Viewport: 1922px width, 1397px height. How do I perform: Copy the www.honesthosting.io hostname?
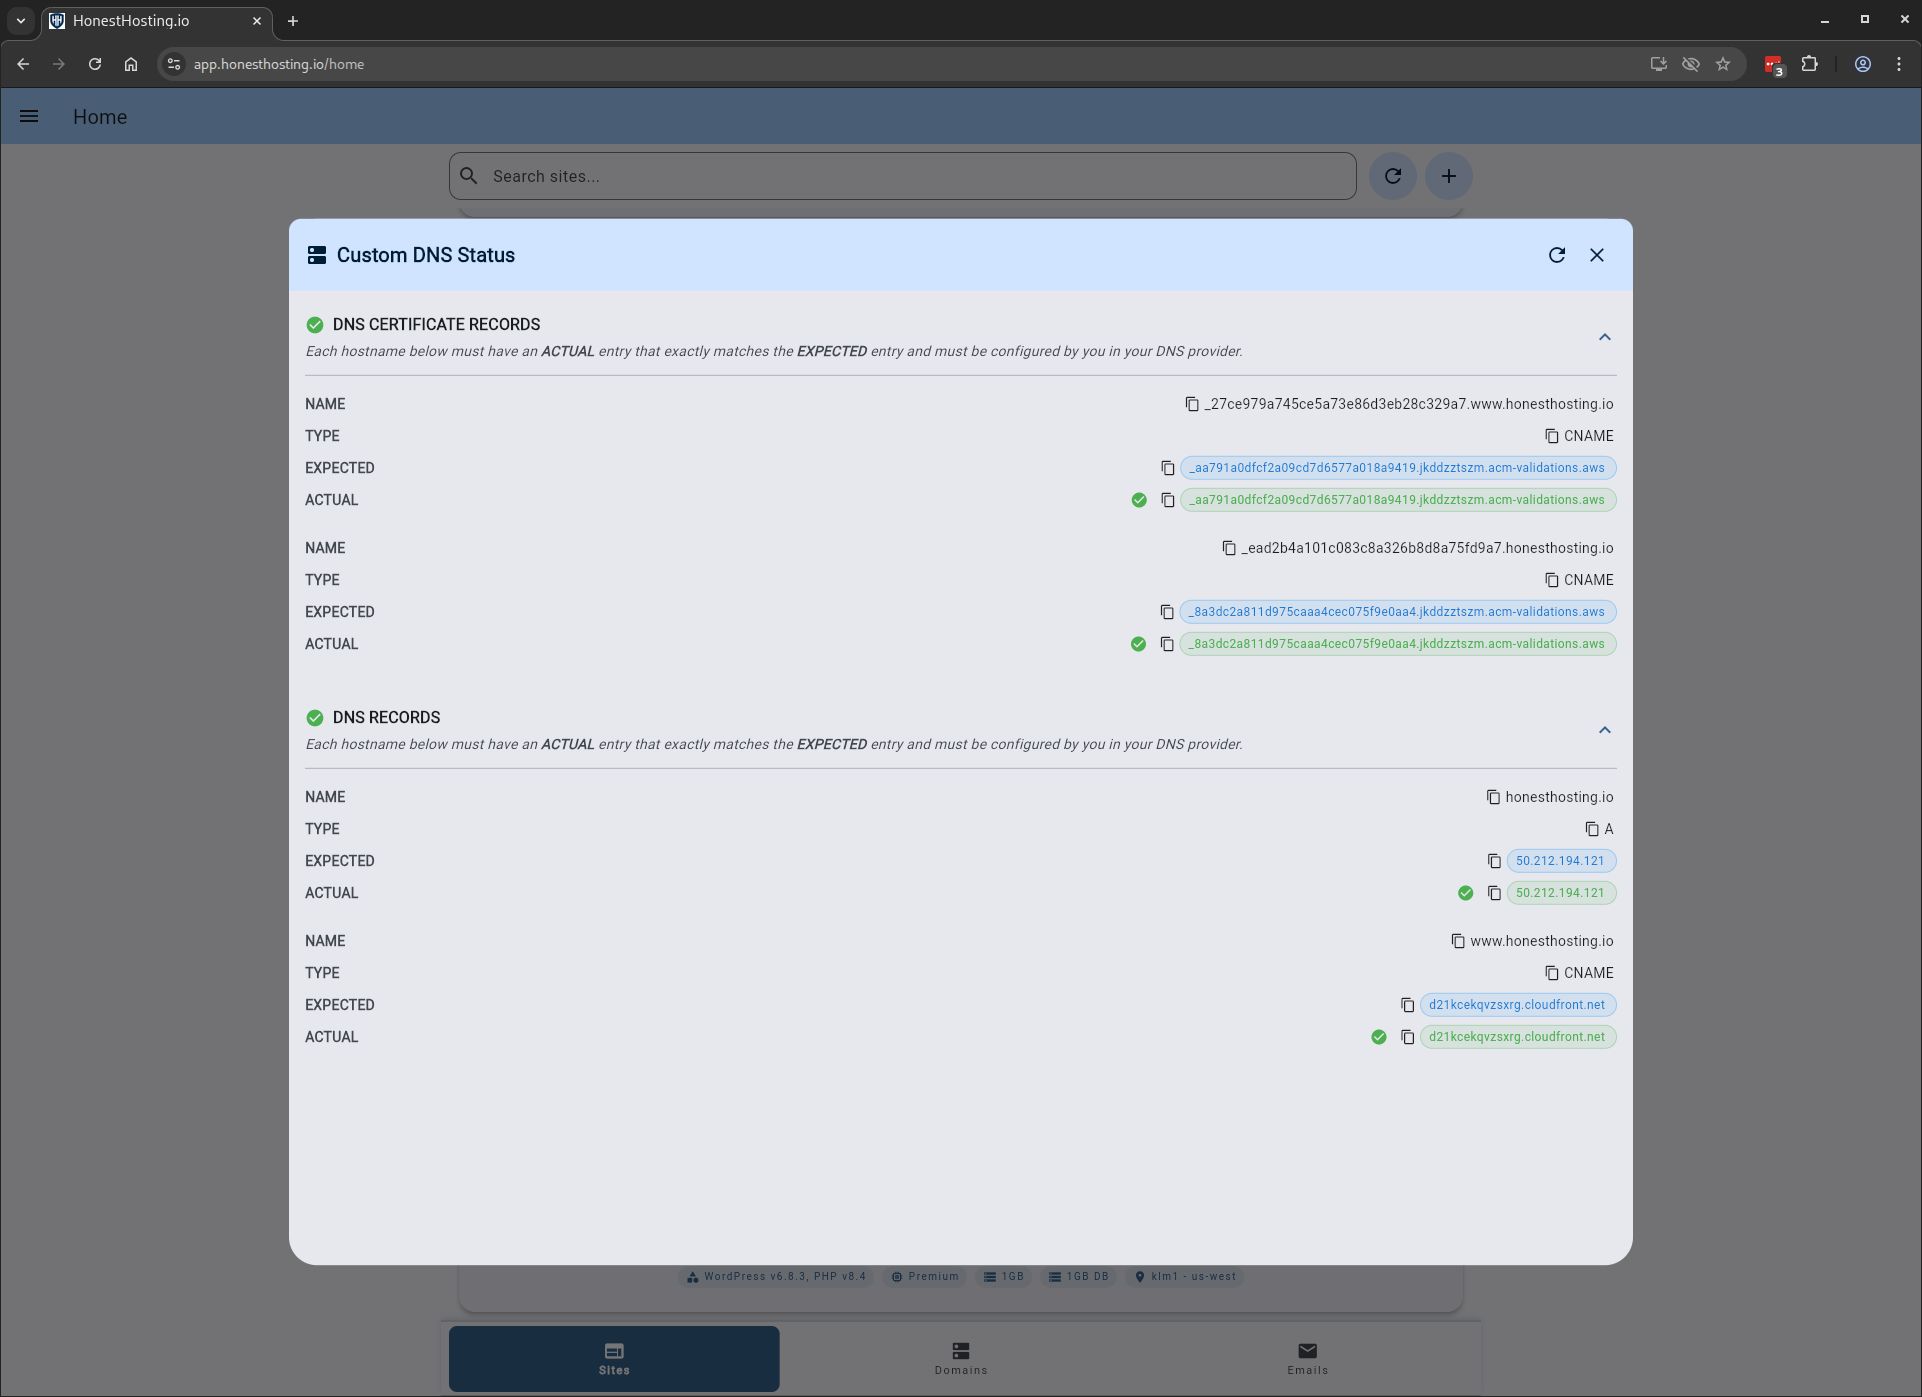[1457, 941]
